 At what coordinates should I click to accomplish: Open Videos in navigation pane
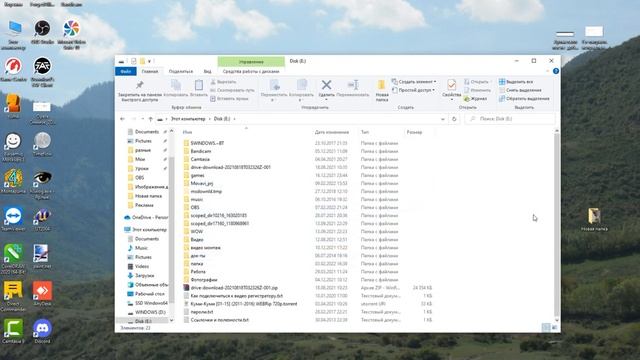tap(142, 266)
